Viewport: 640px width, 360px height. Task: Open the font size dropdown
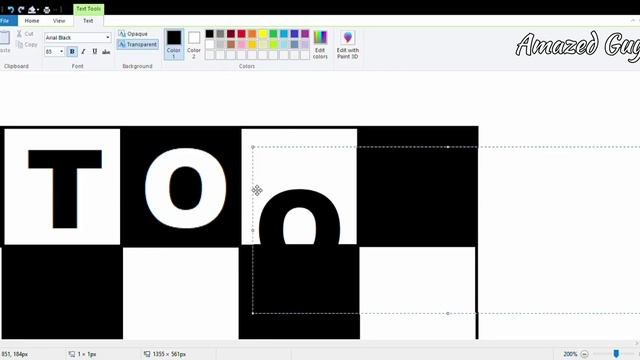pyautogui.click(x=62, y=52)
